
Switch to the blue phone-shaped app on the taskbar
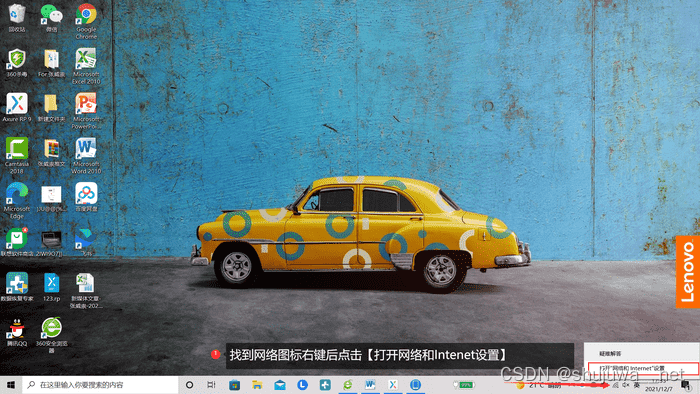point(415,385)
